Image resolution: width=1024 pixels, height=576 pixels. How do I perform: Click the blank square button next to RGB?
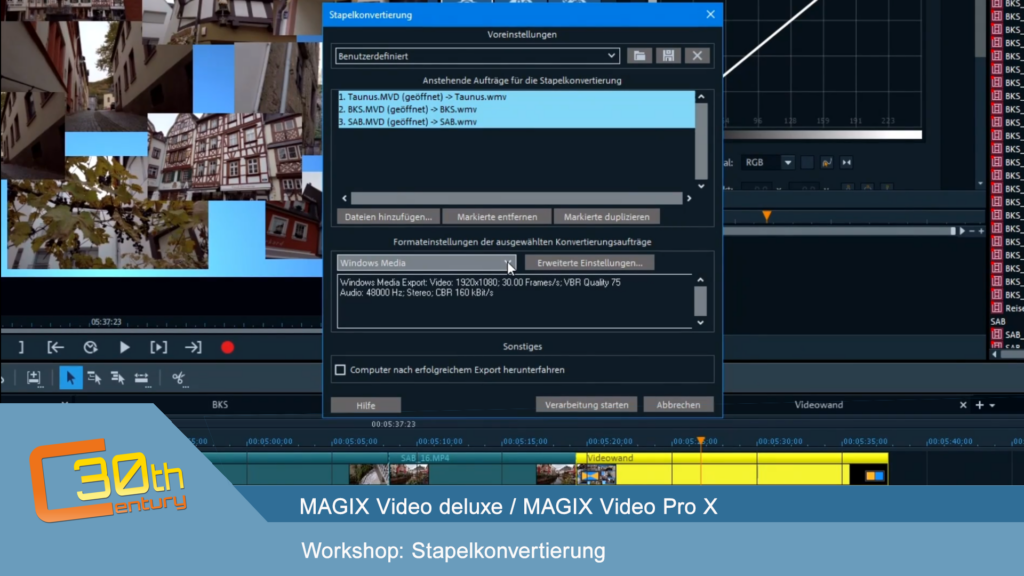807,163
